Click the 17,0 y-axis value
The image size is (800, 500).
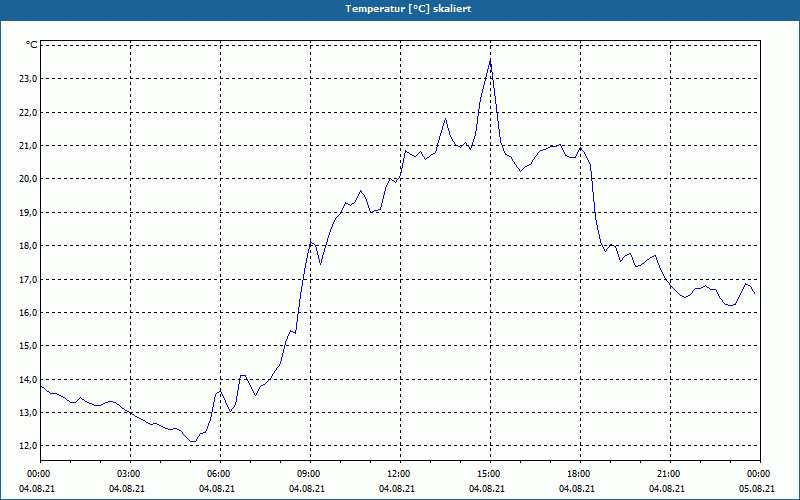(29, 279)
